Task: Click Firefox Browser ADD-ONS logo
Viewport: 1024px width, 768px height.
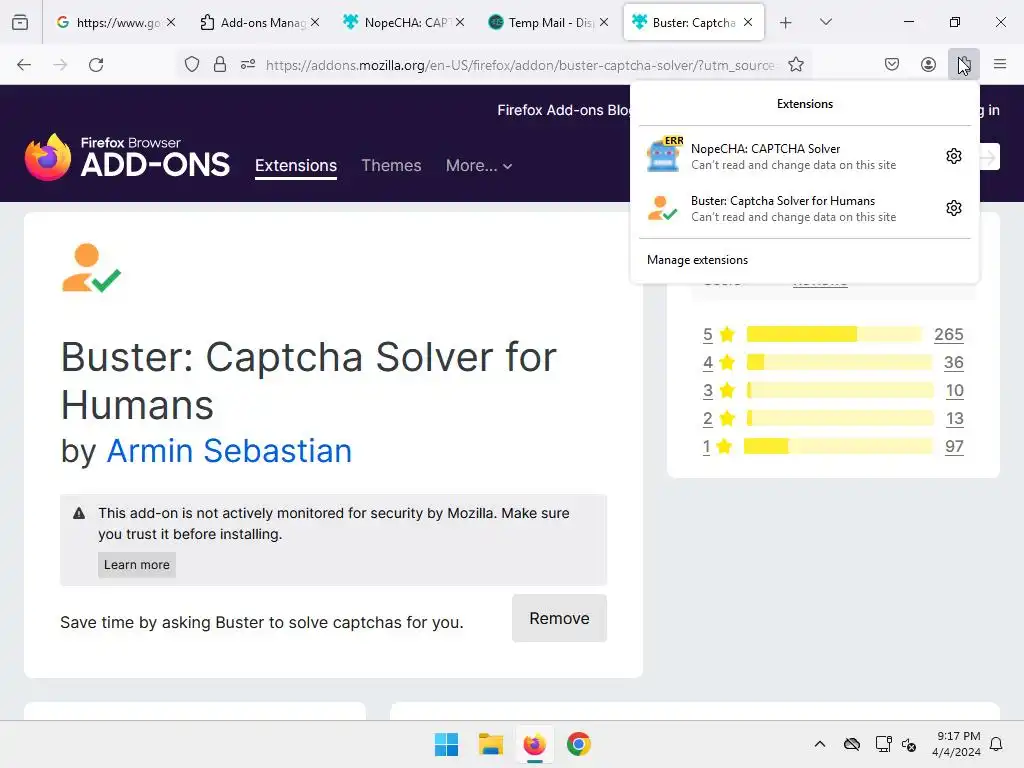Action: pyautogui.click(x=127, y=157)
